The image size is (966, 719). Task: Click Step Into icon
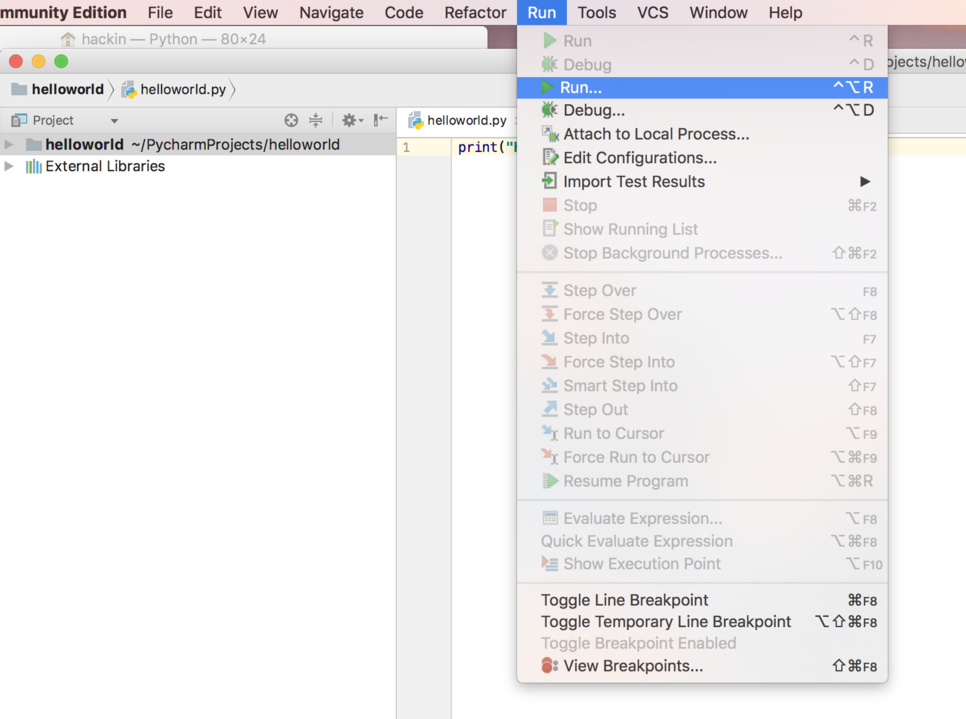pyautogui.click(x=550, y=338)
